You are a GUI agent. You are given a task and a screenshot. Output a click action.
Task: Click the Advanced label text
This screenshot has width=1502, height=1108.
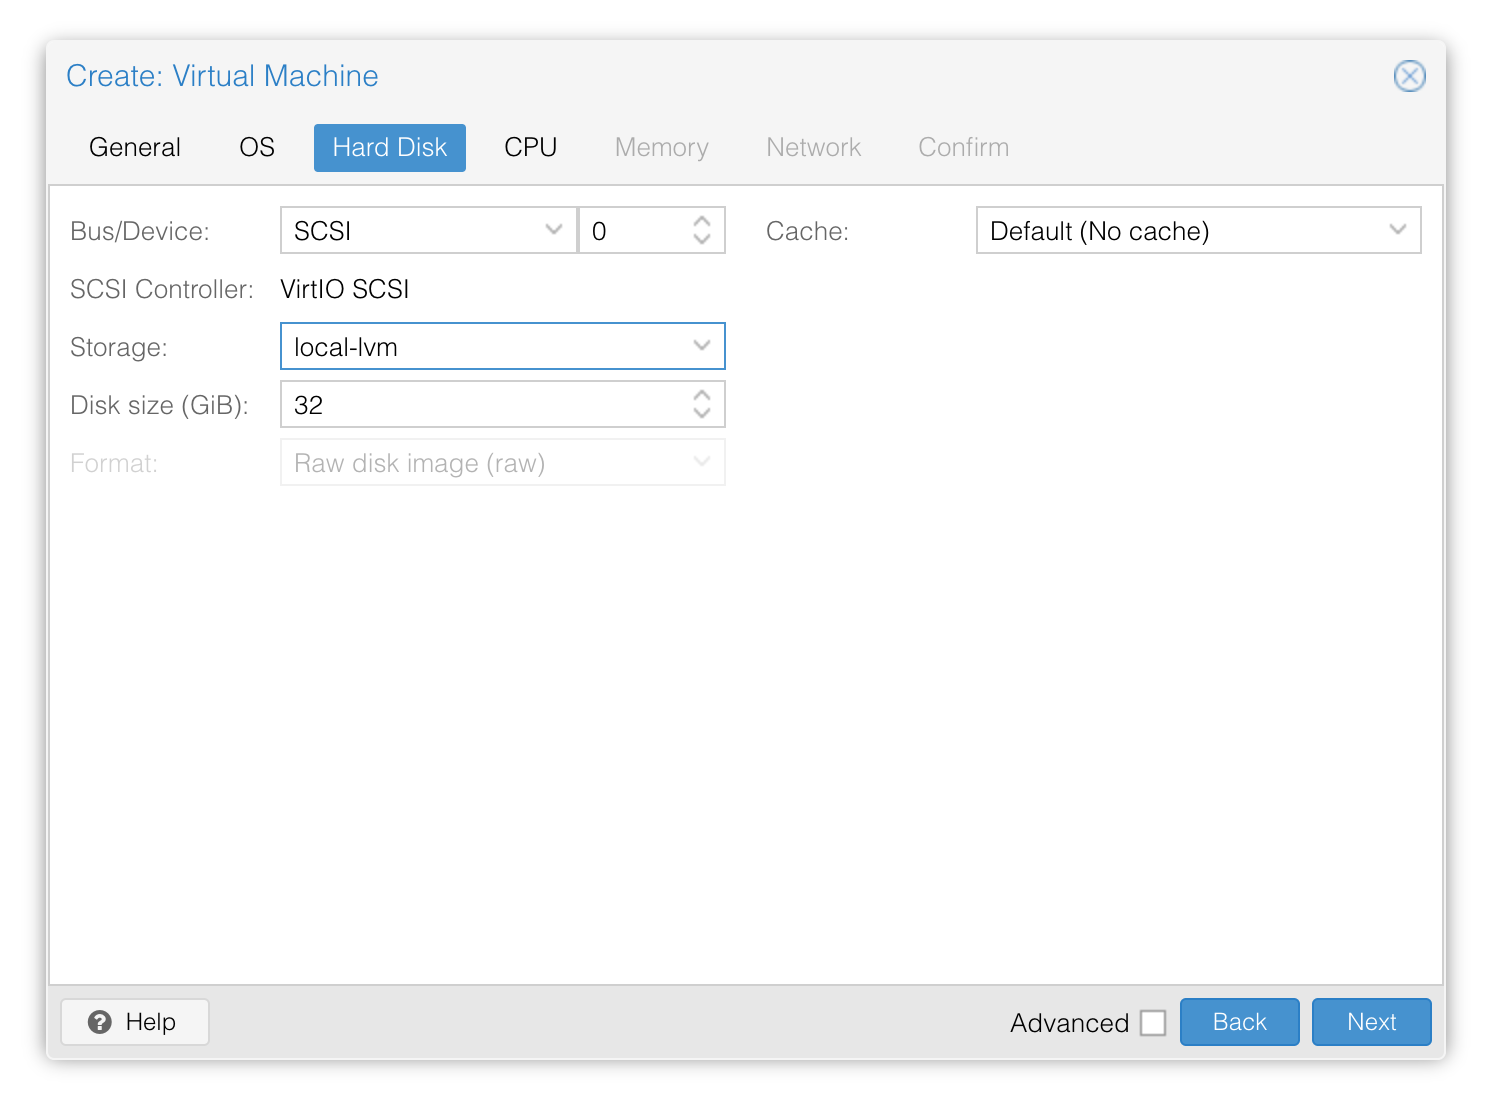1069,1023
